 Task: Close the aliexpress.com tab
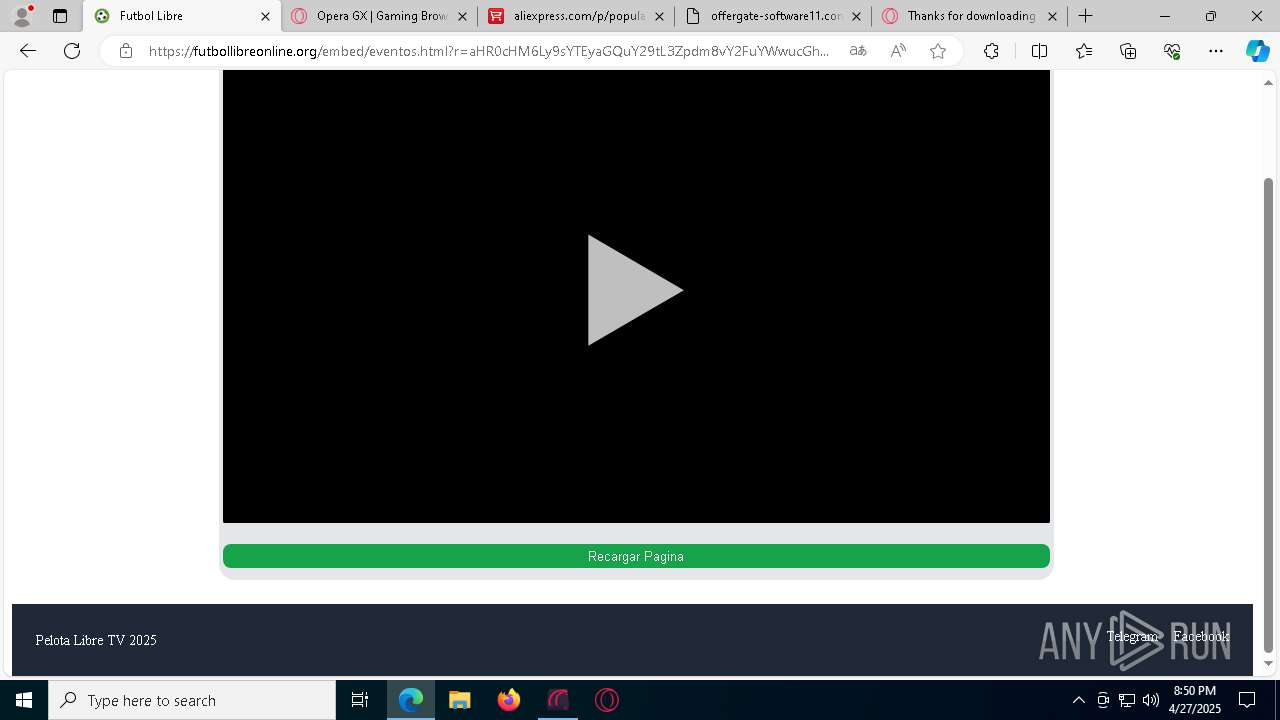(x=659, y=16)
